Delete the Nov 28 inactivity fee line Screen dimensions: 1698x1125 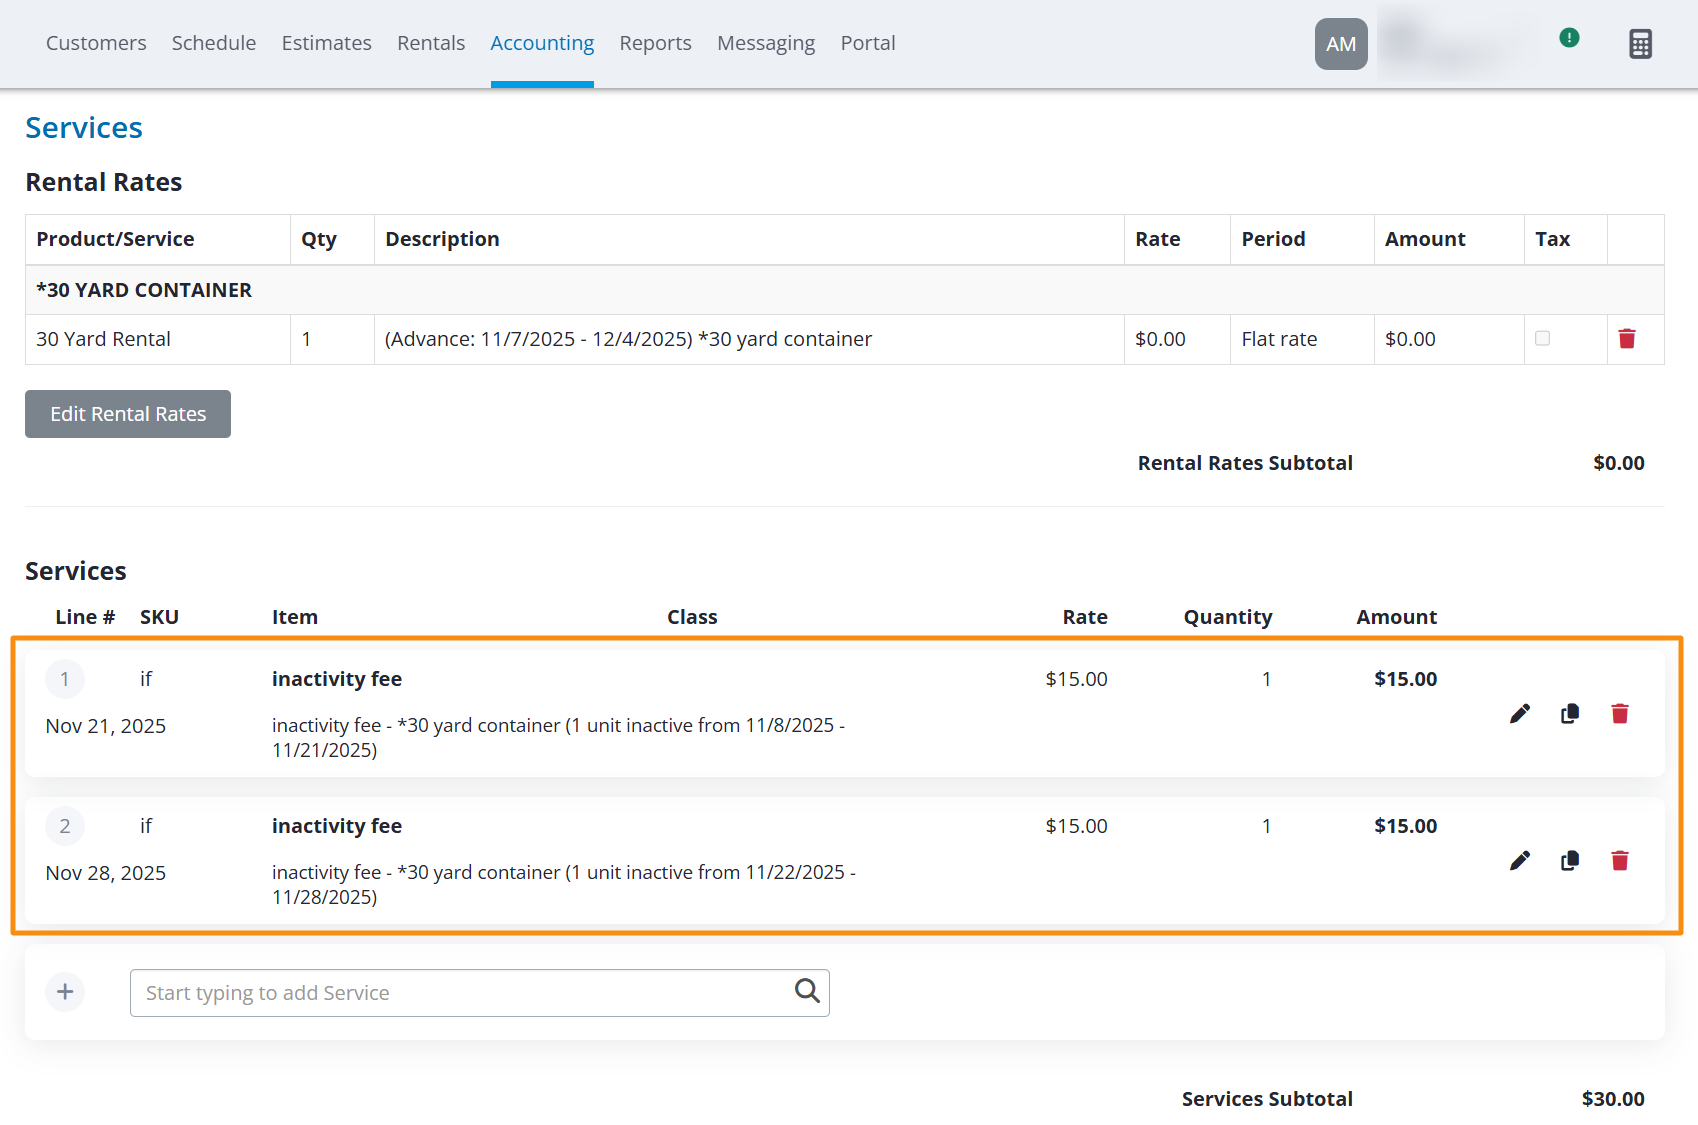coord(1620,860)
